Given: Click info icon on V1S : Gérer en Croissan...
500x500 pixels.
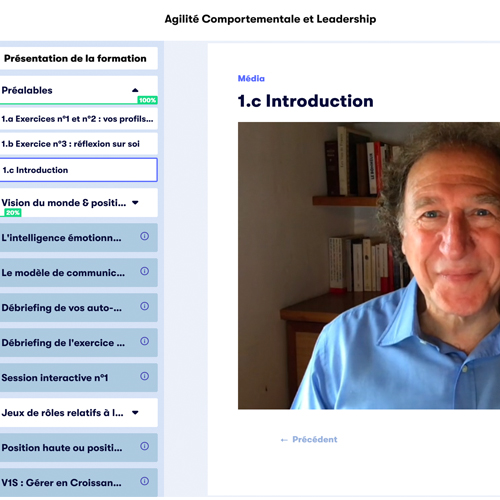Looking at the screenshot, I should pyautogui.click(x=144, y=481).
